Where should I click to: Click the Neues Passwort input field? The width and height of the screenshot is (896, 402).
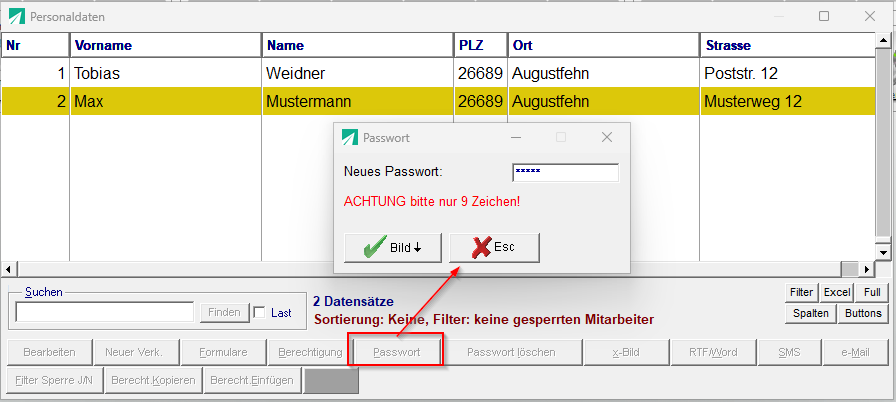(x=565, y=172)
